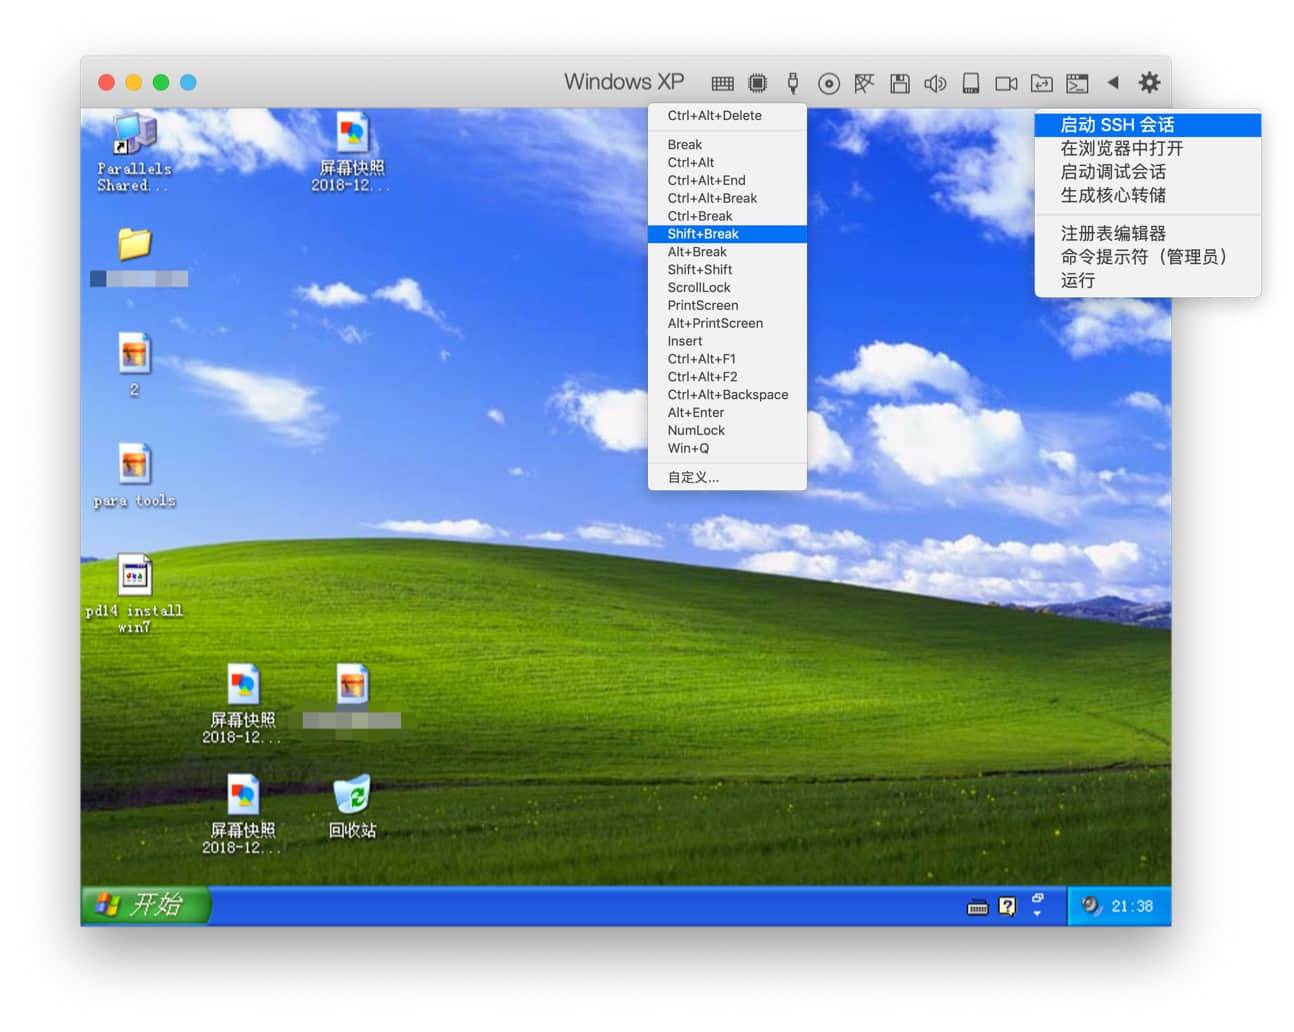Choose Alt+Break shortcut
The width and height of the screenshot is (1294, 1032).
(x=727, y=252)
